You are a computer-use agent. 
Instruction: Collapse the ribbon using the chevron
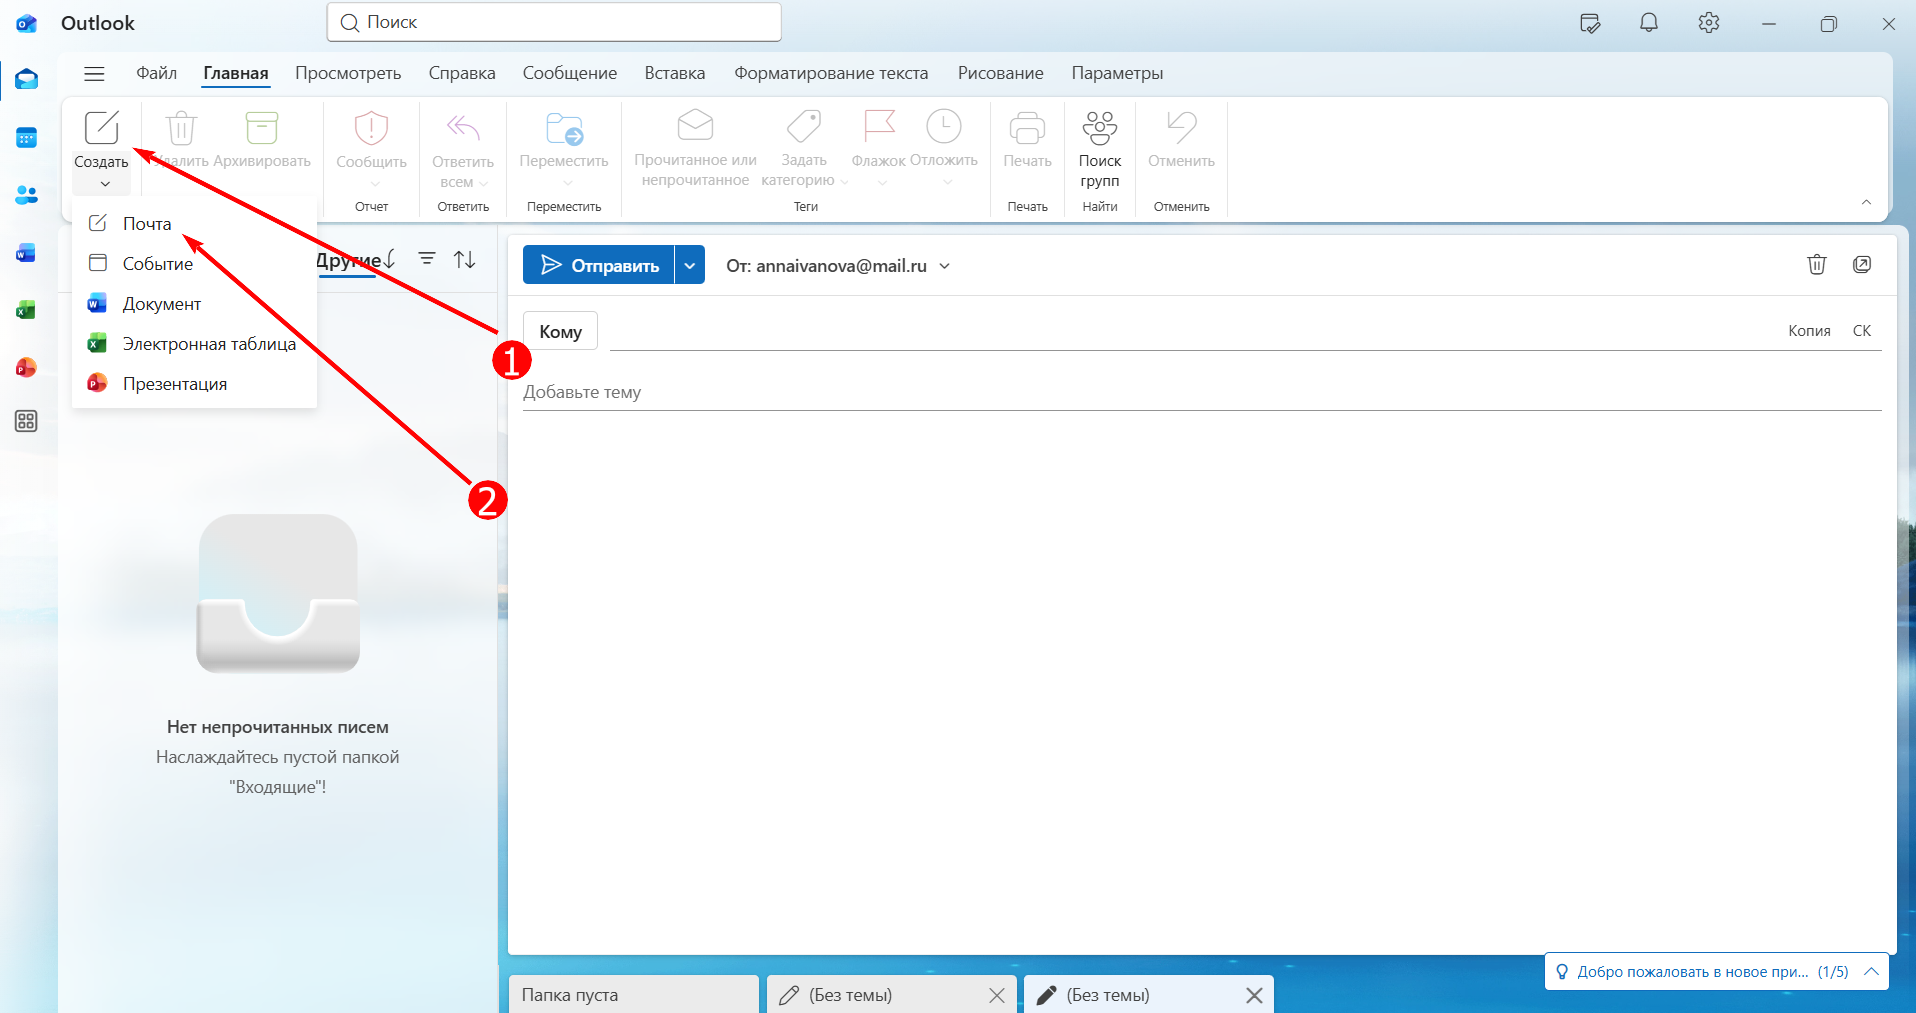(x=1866, y=202)
